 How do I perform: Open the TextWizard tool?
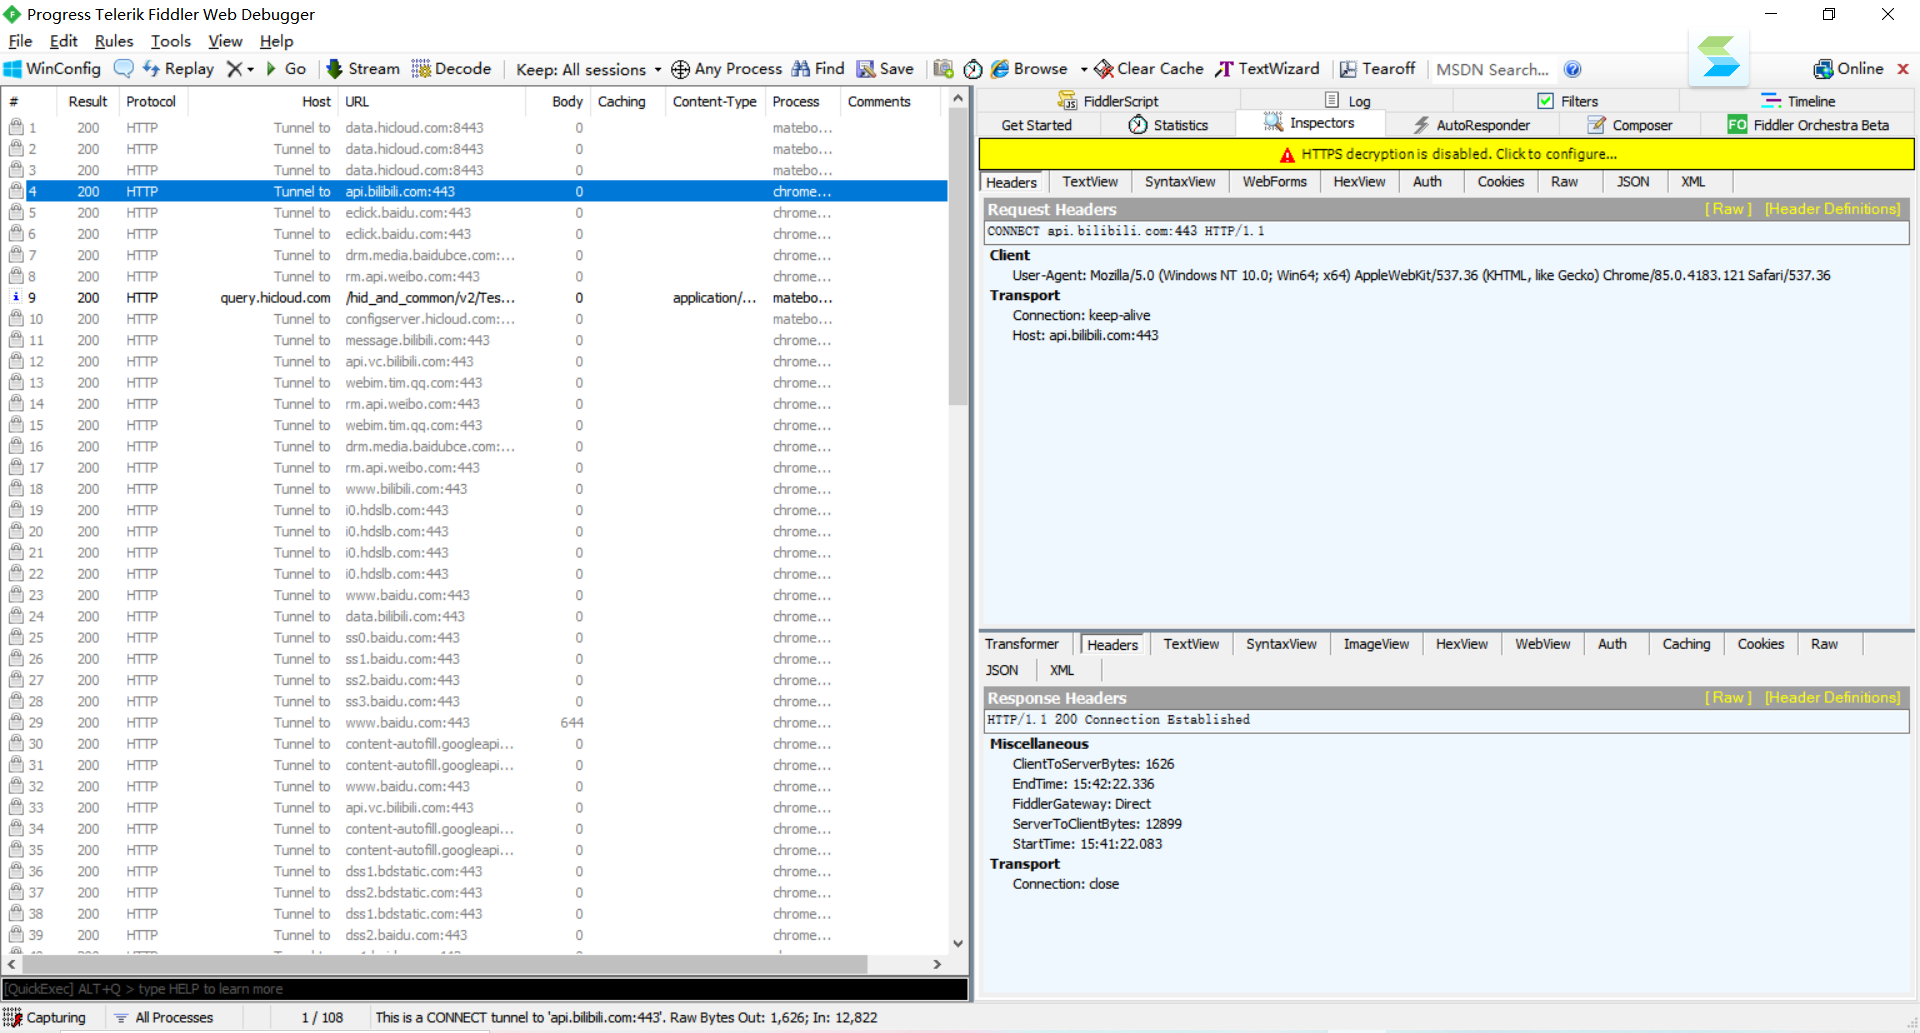[1267, 69]
